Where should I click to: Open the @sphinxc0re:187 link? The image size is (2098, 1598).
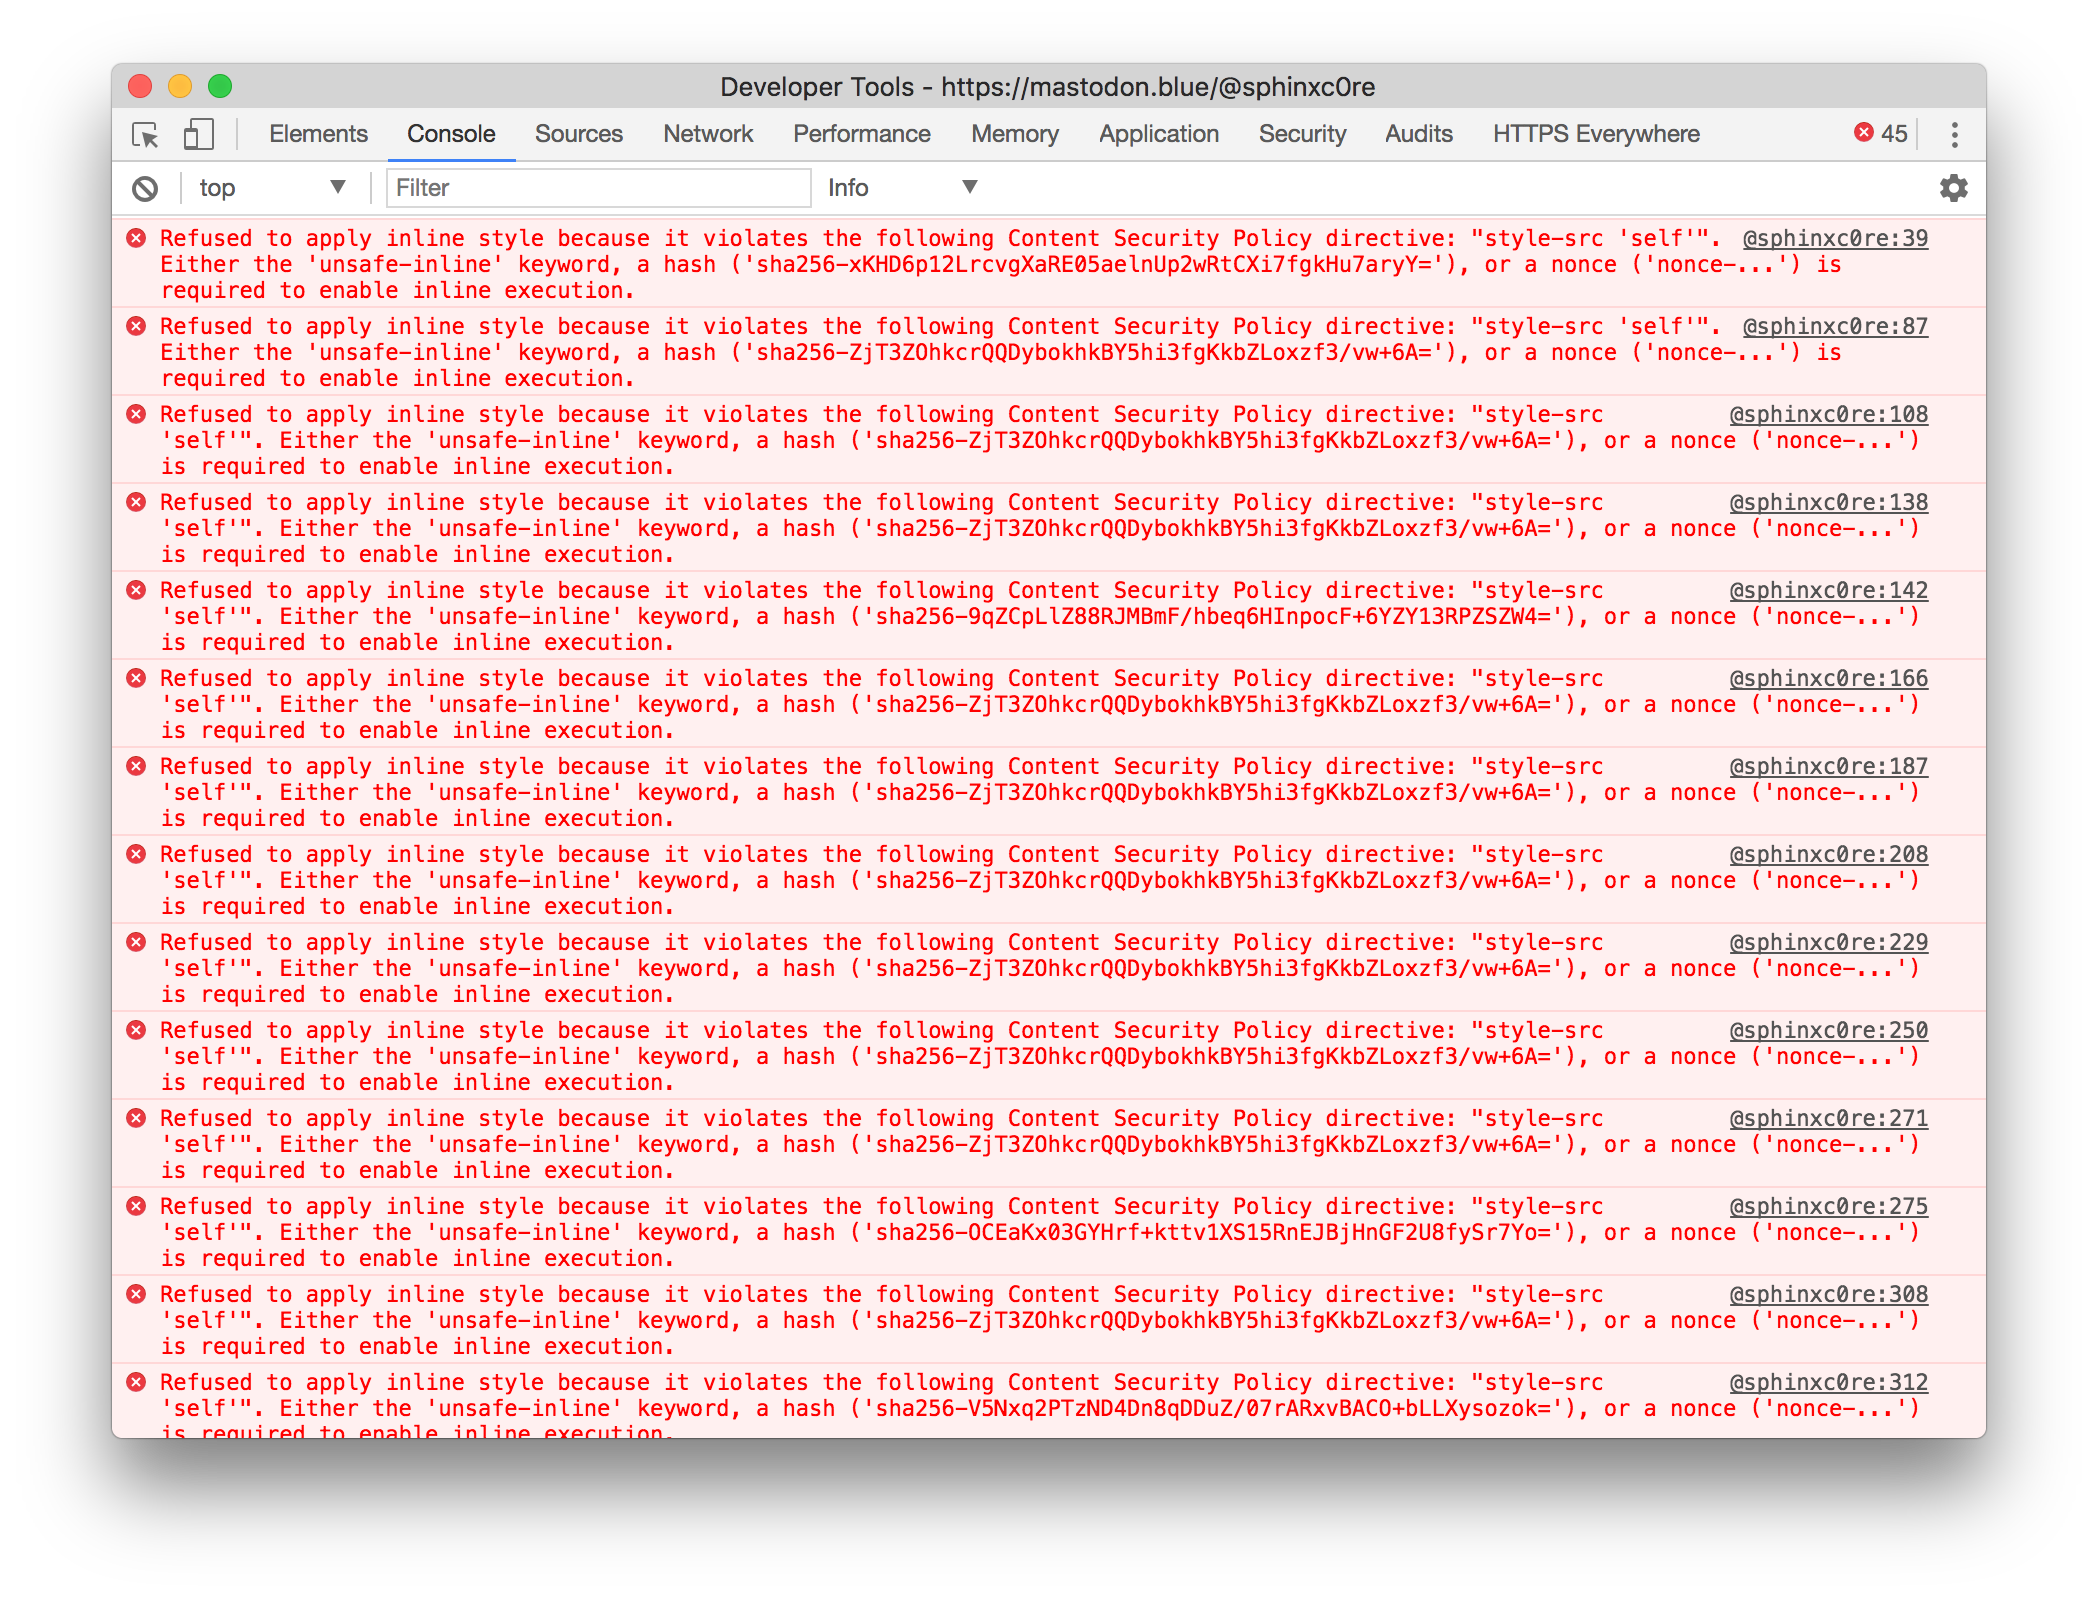coord(1829,766)
